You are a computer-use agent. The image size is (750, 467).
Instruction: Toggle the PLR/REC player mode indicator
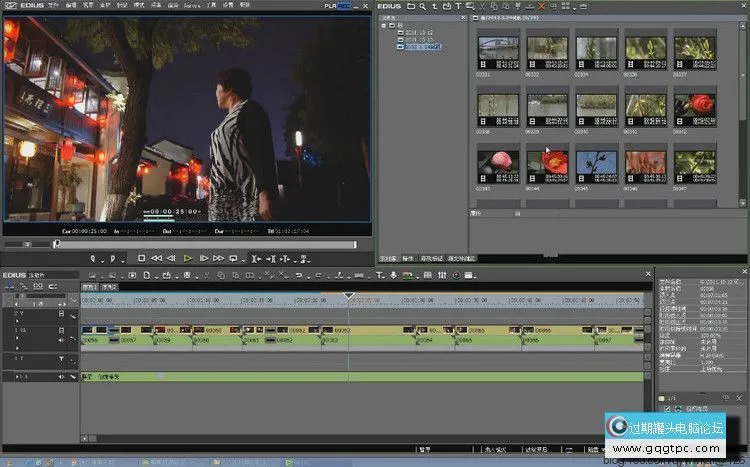point(338,6)
